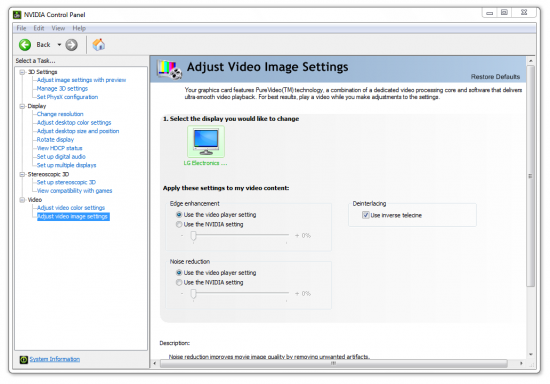The image size is (550, 384).
Task: Click the Noise reduction slider handle
Action: point(193,294)
